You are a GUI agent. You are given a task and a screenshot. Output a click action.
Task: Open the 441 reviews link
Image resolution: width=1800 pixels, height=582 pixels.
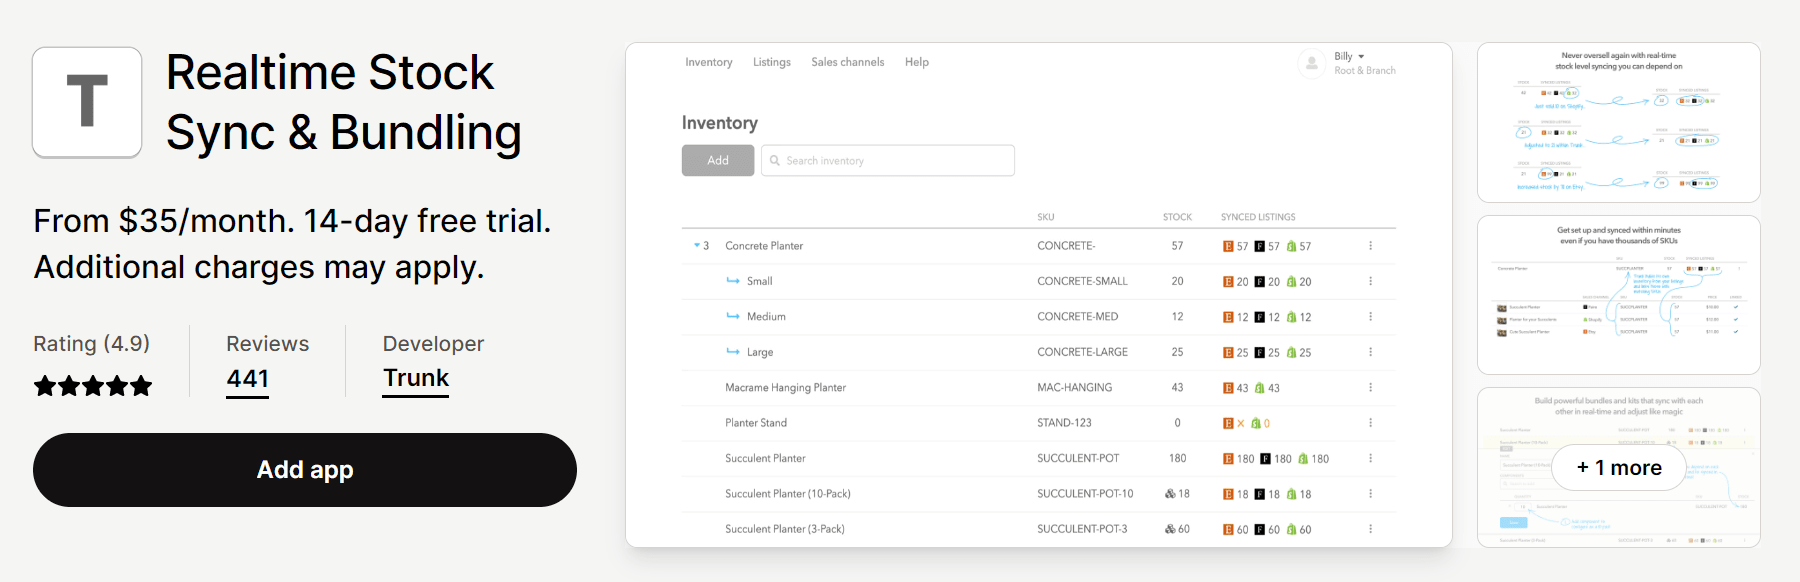[x=248, y=380]
